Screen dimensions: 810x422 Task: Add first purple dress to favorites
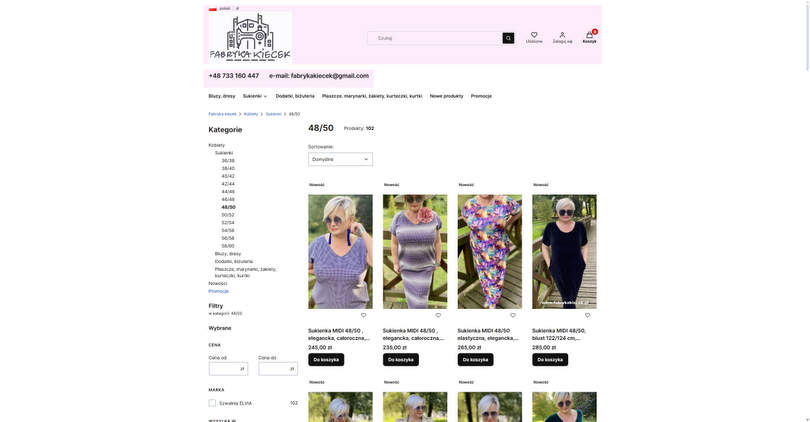364,316
